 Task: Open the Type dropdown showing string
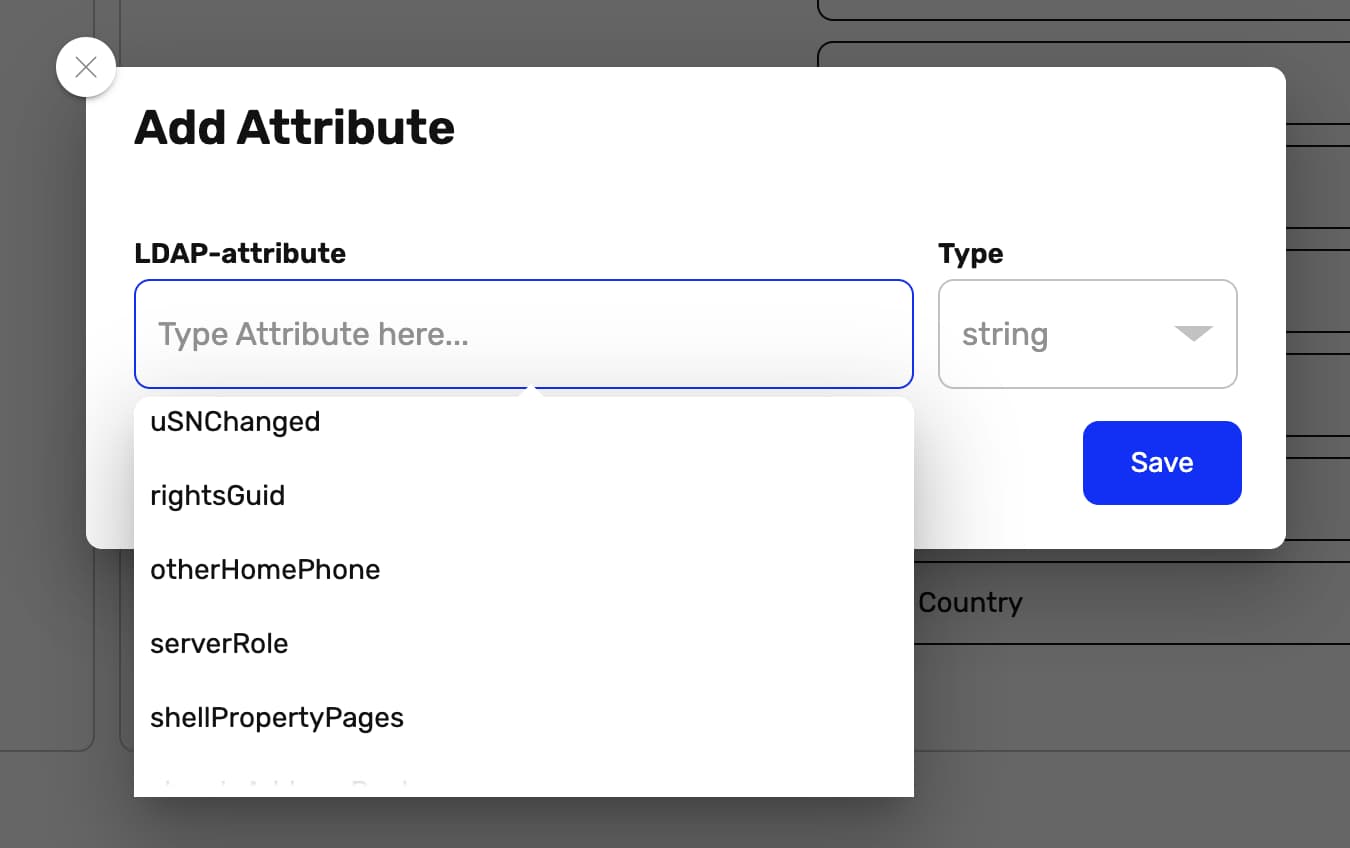1087,334
